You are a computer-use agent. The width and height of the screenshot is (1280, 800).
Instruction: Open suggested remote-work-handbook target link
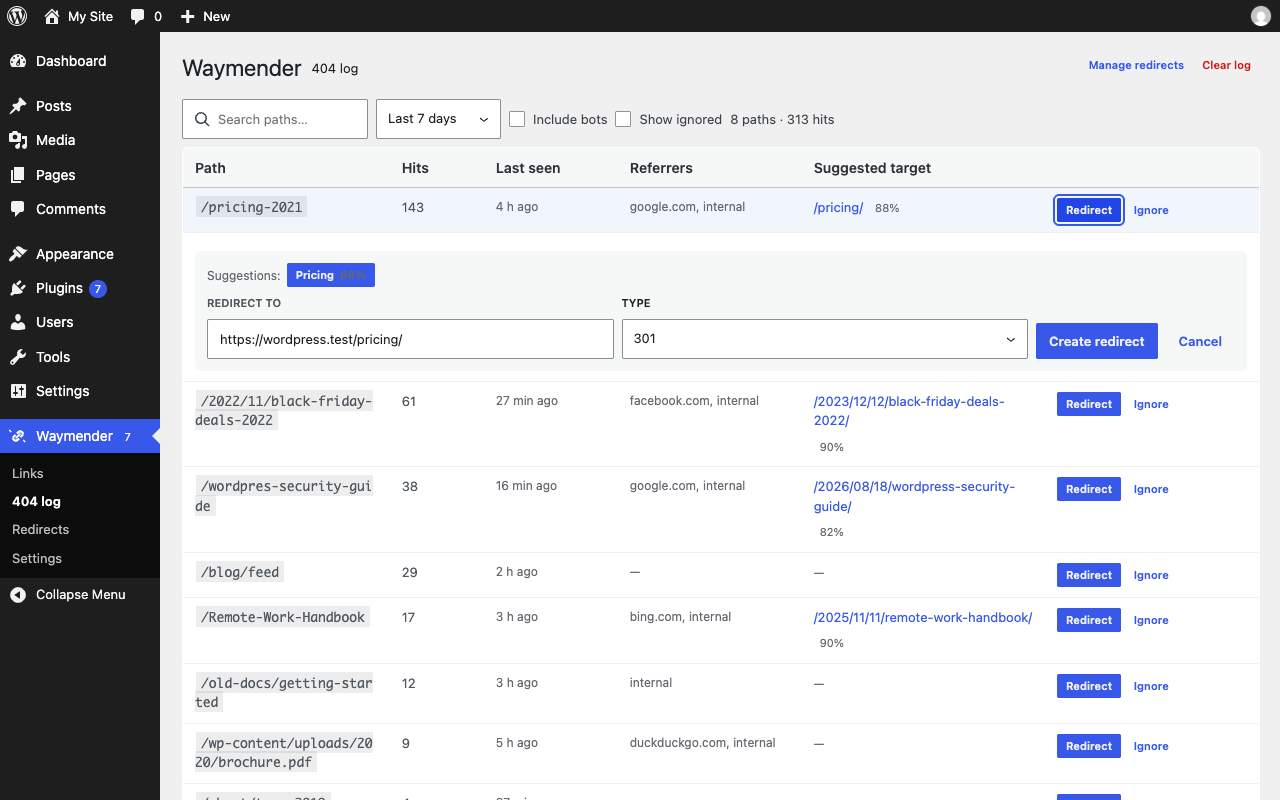click(x=923, y=617)
